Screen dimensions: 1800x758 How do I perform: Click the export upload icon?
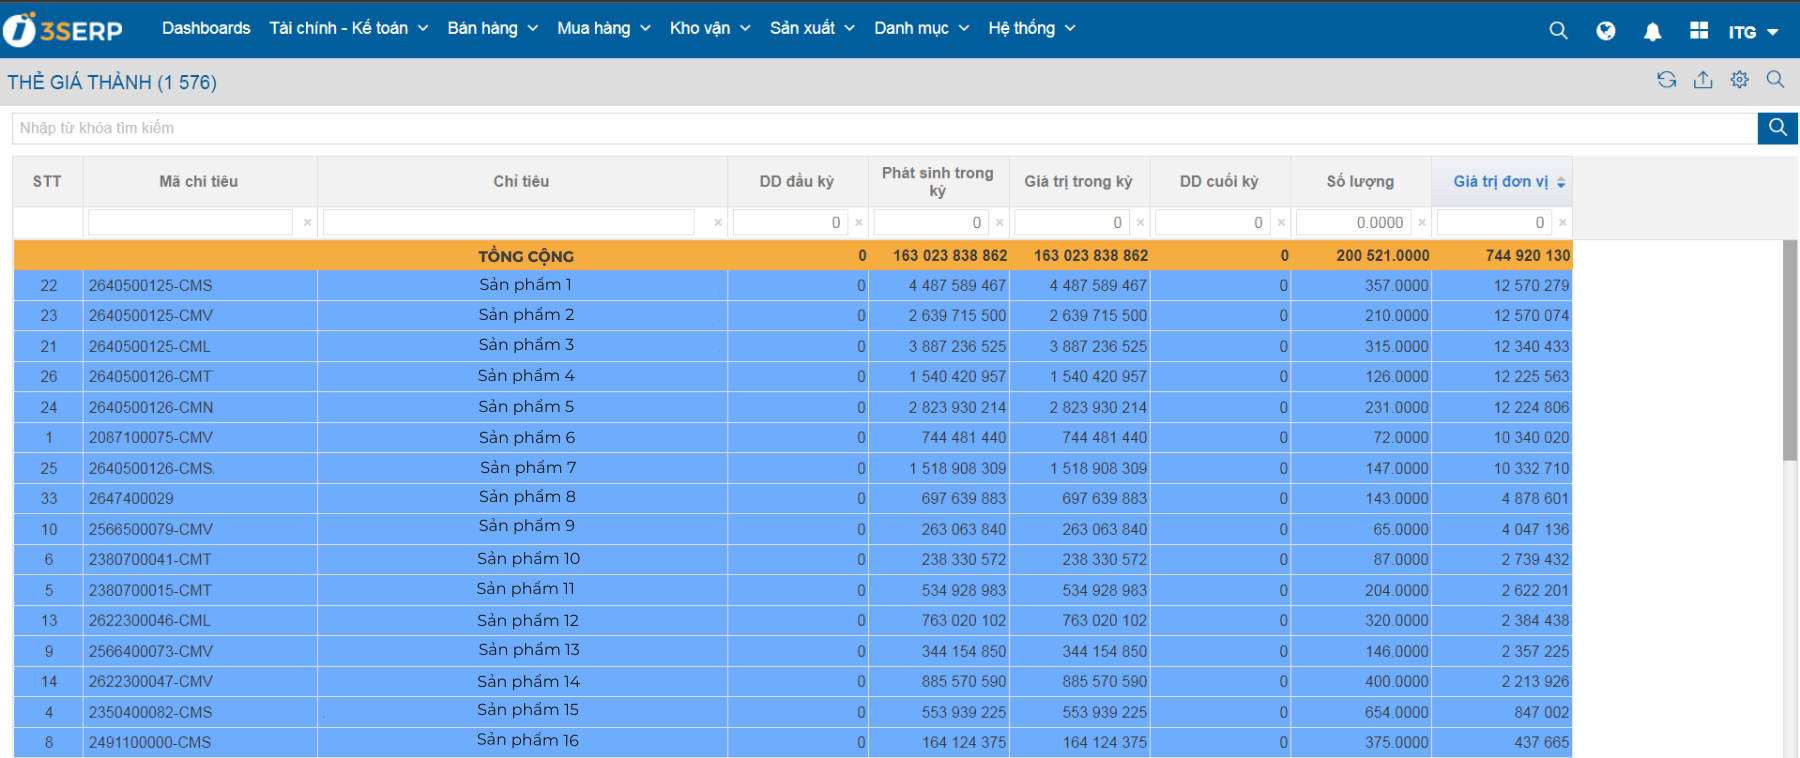pyautogui.click(x=1703, y=80)
